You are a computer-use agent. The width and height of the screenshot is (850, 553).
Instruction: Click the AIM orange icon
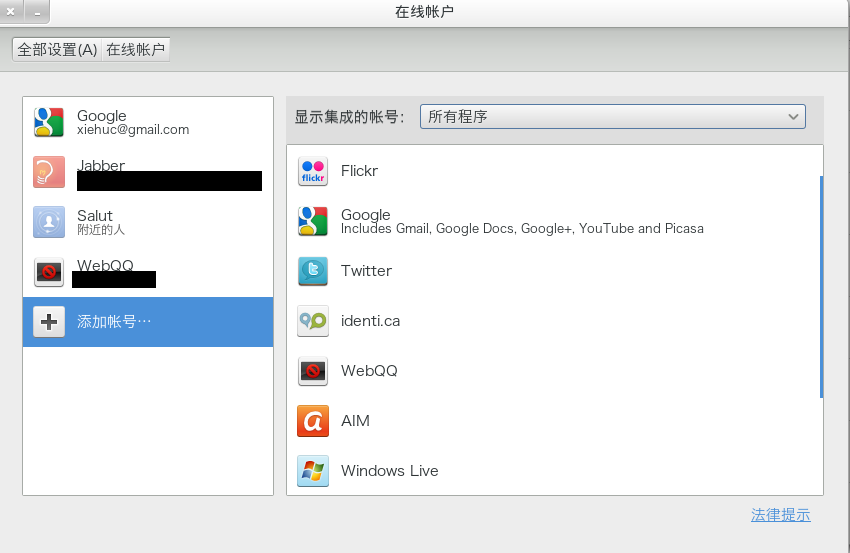[x=313, y=421]
